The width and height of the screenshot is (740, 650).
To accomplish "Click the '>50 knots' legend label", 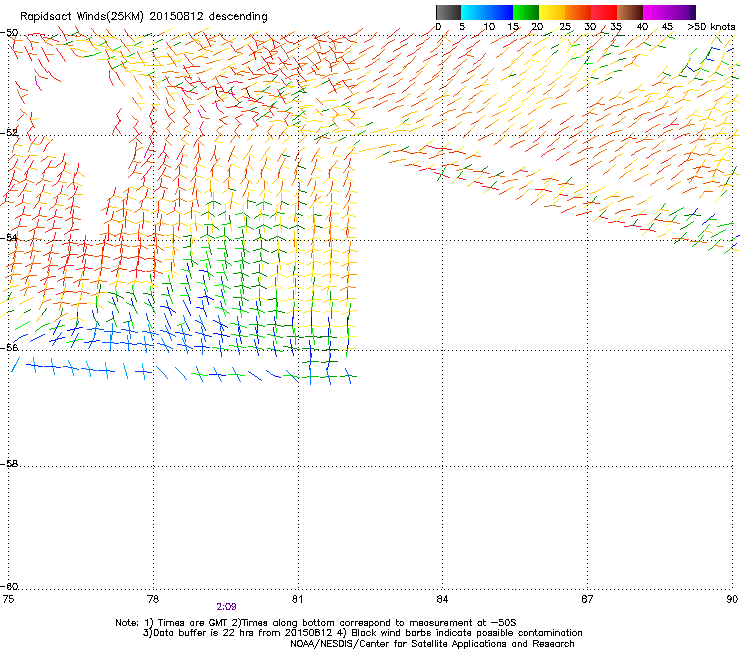I will click(711, 27).
